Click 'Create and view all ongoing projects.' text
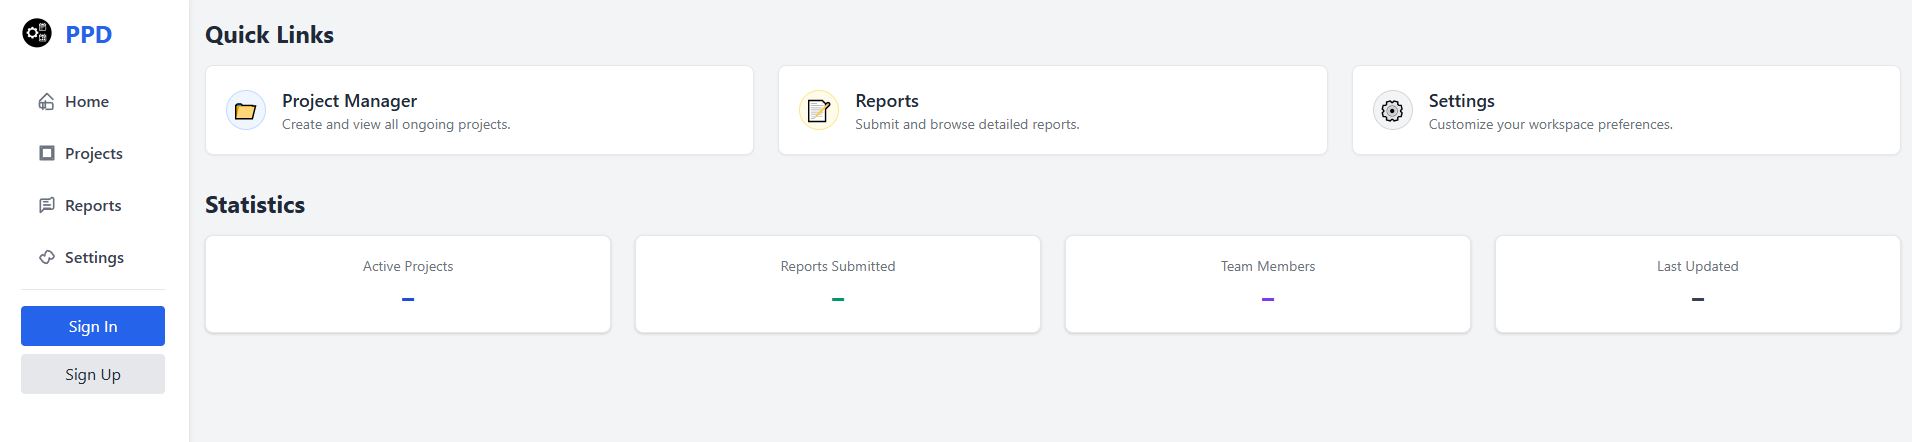1912x442 pixels. click(396, 124)
